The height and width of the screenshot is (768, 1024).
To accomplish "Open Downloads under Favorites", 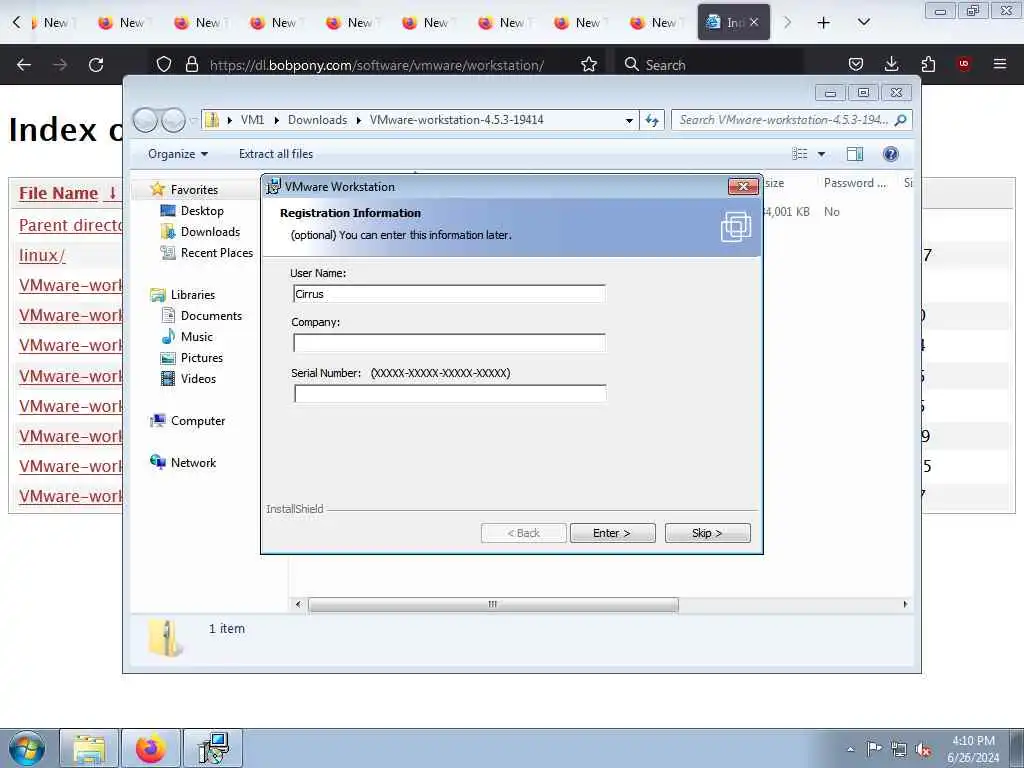I will tap(210, 232).
